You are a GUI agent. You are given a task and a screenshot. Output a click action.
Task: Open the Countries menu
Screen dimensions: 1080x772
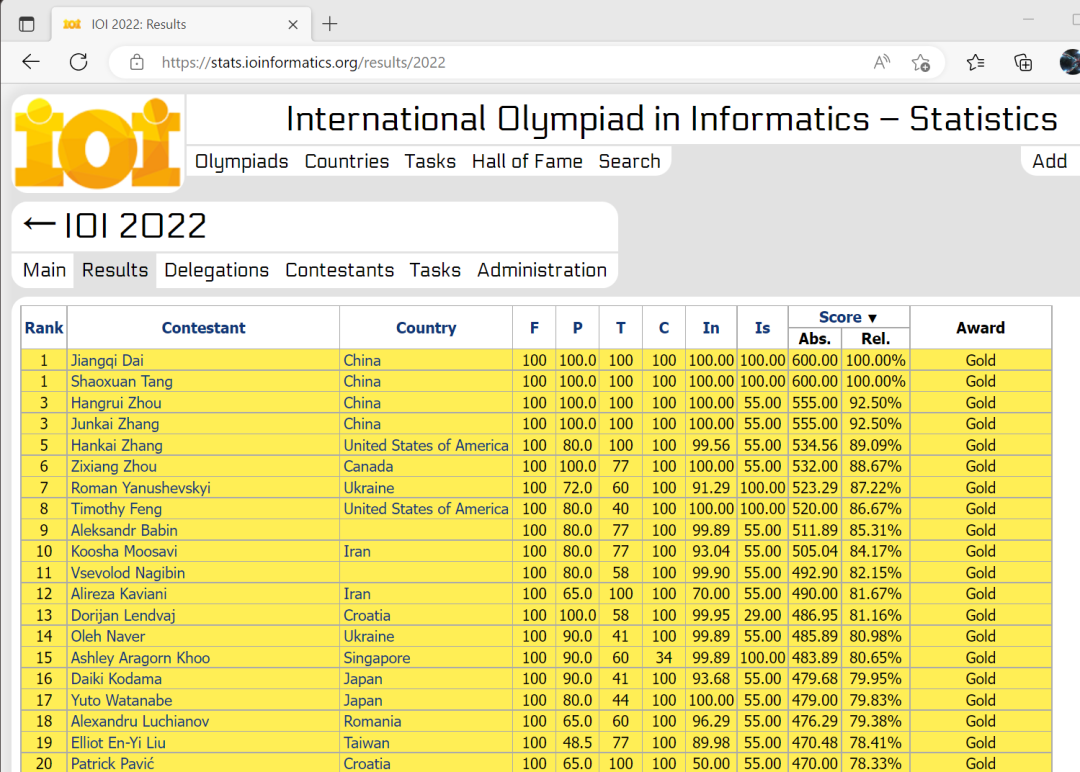pos(346,161)
